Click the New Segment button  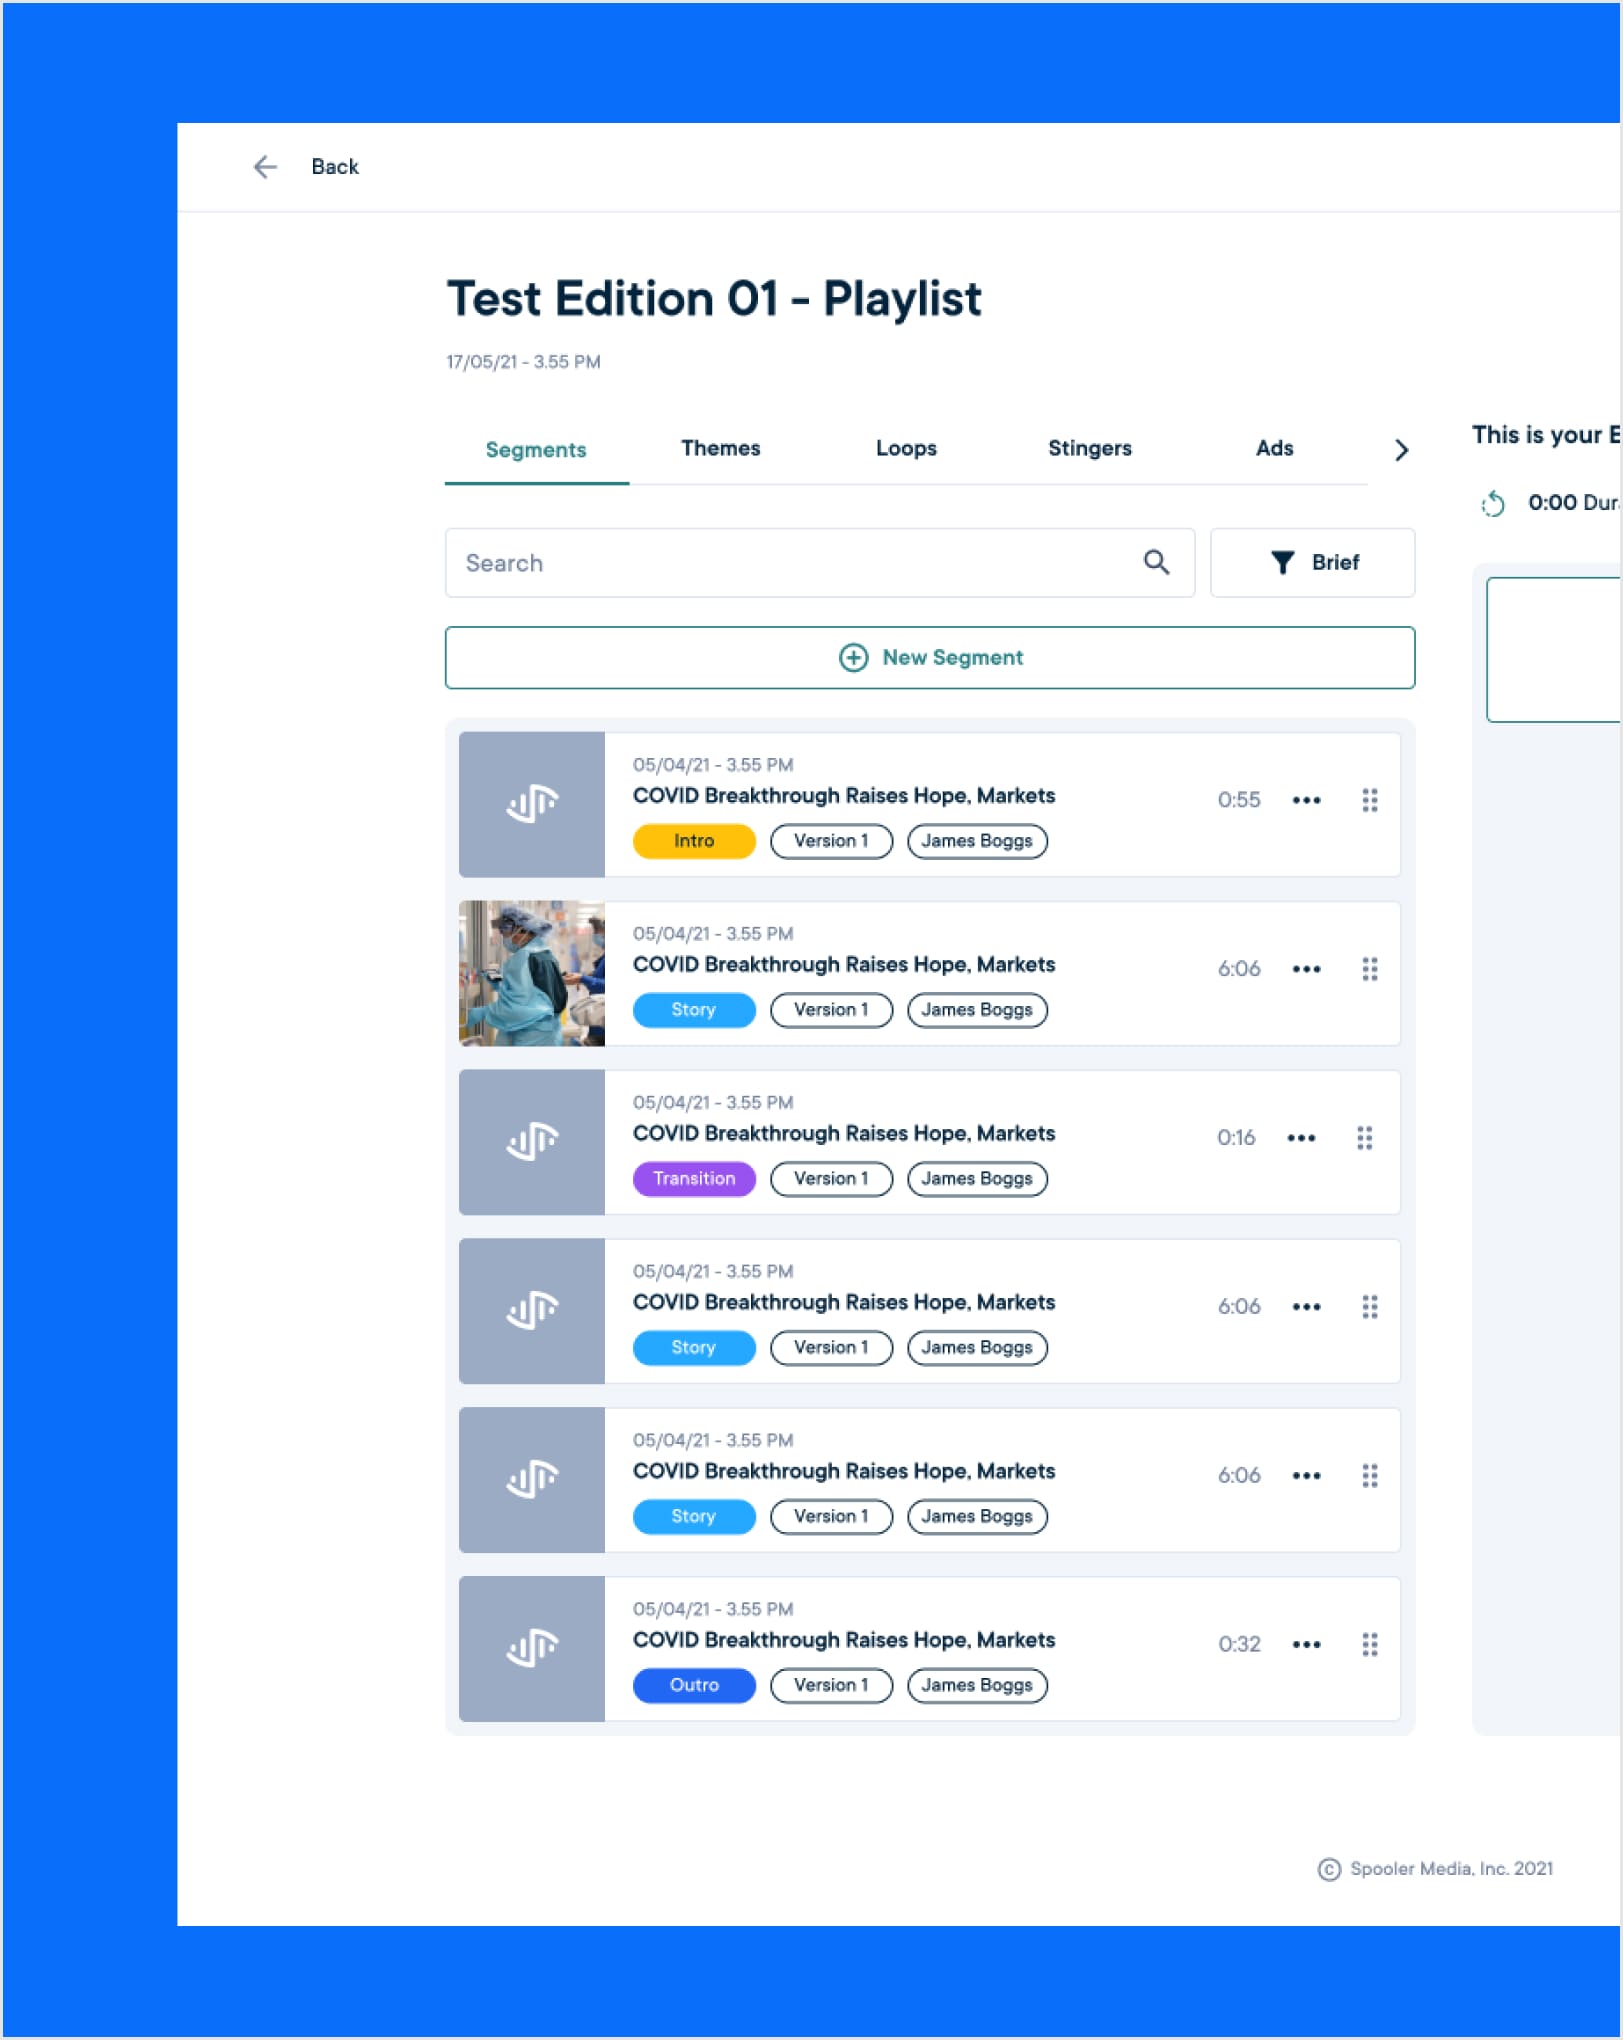click(929, 657)
